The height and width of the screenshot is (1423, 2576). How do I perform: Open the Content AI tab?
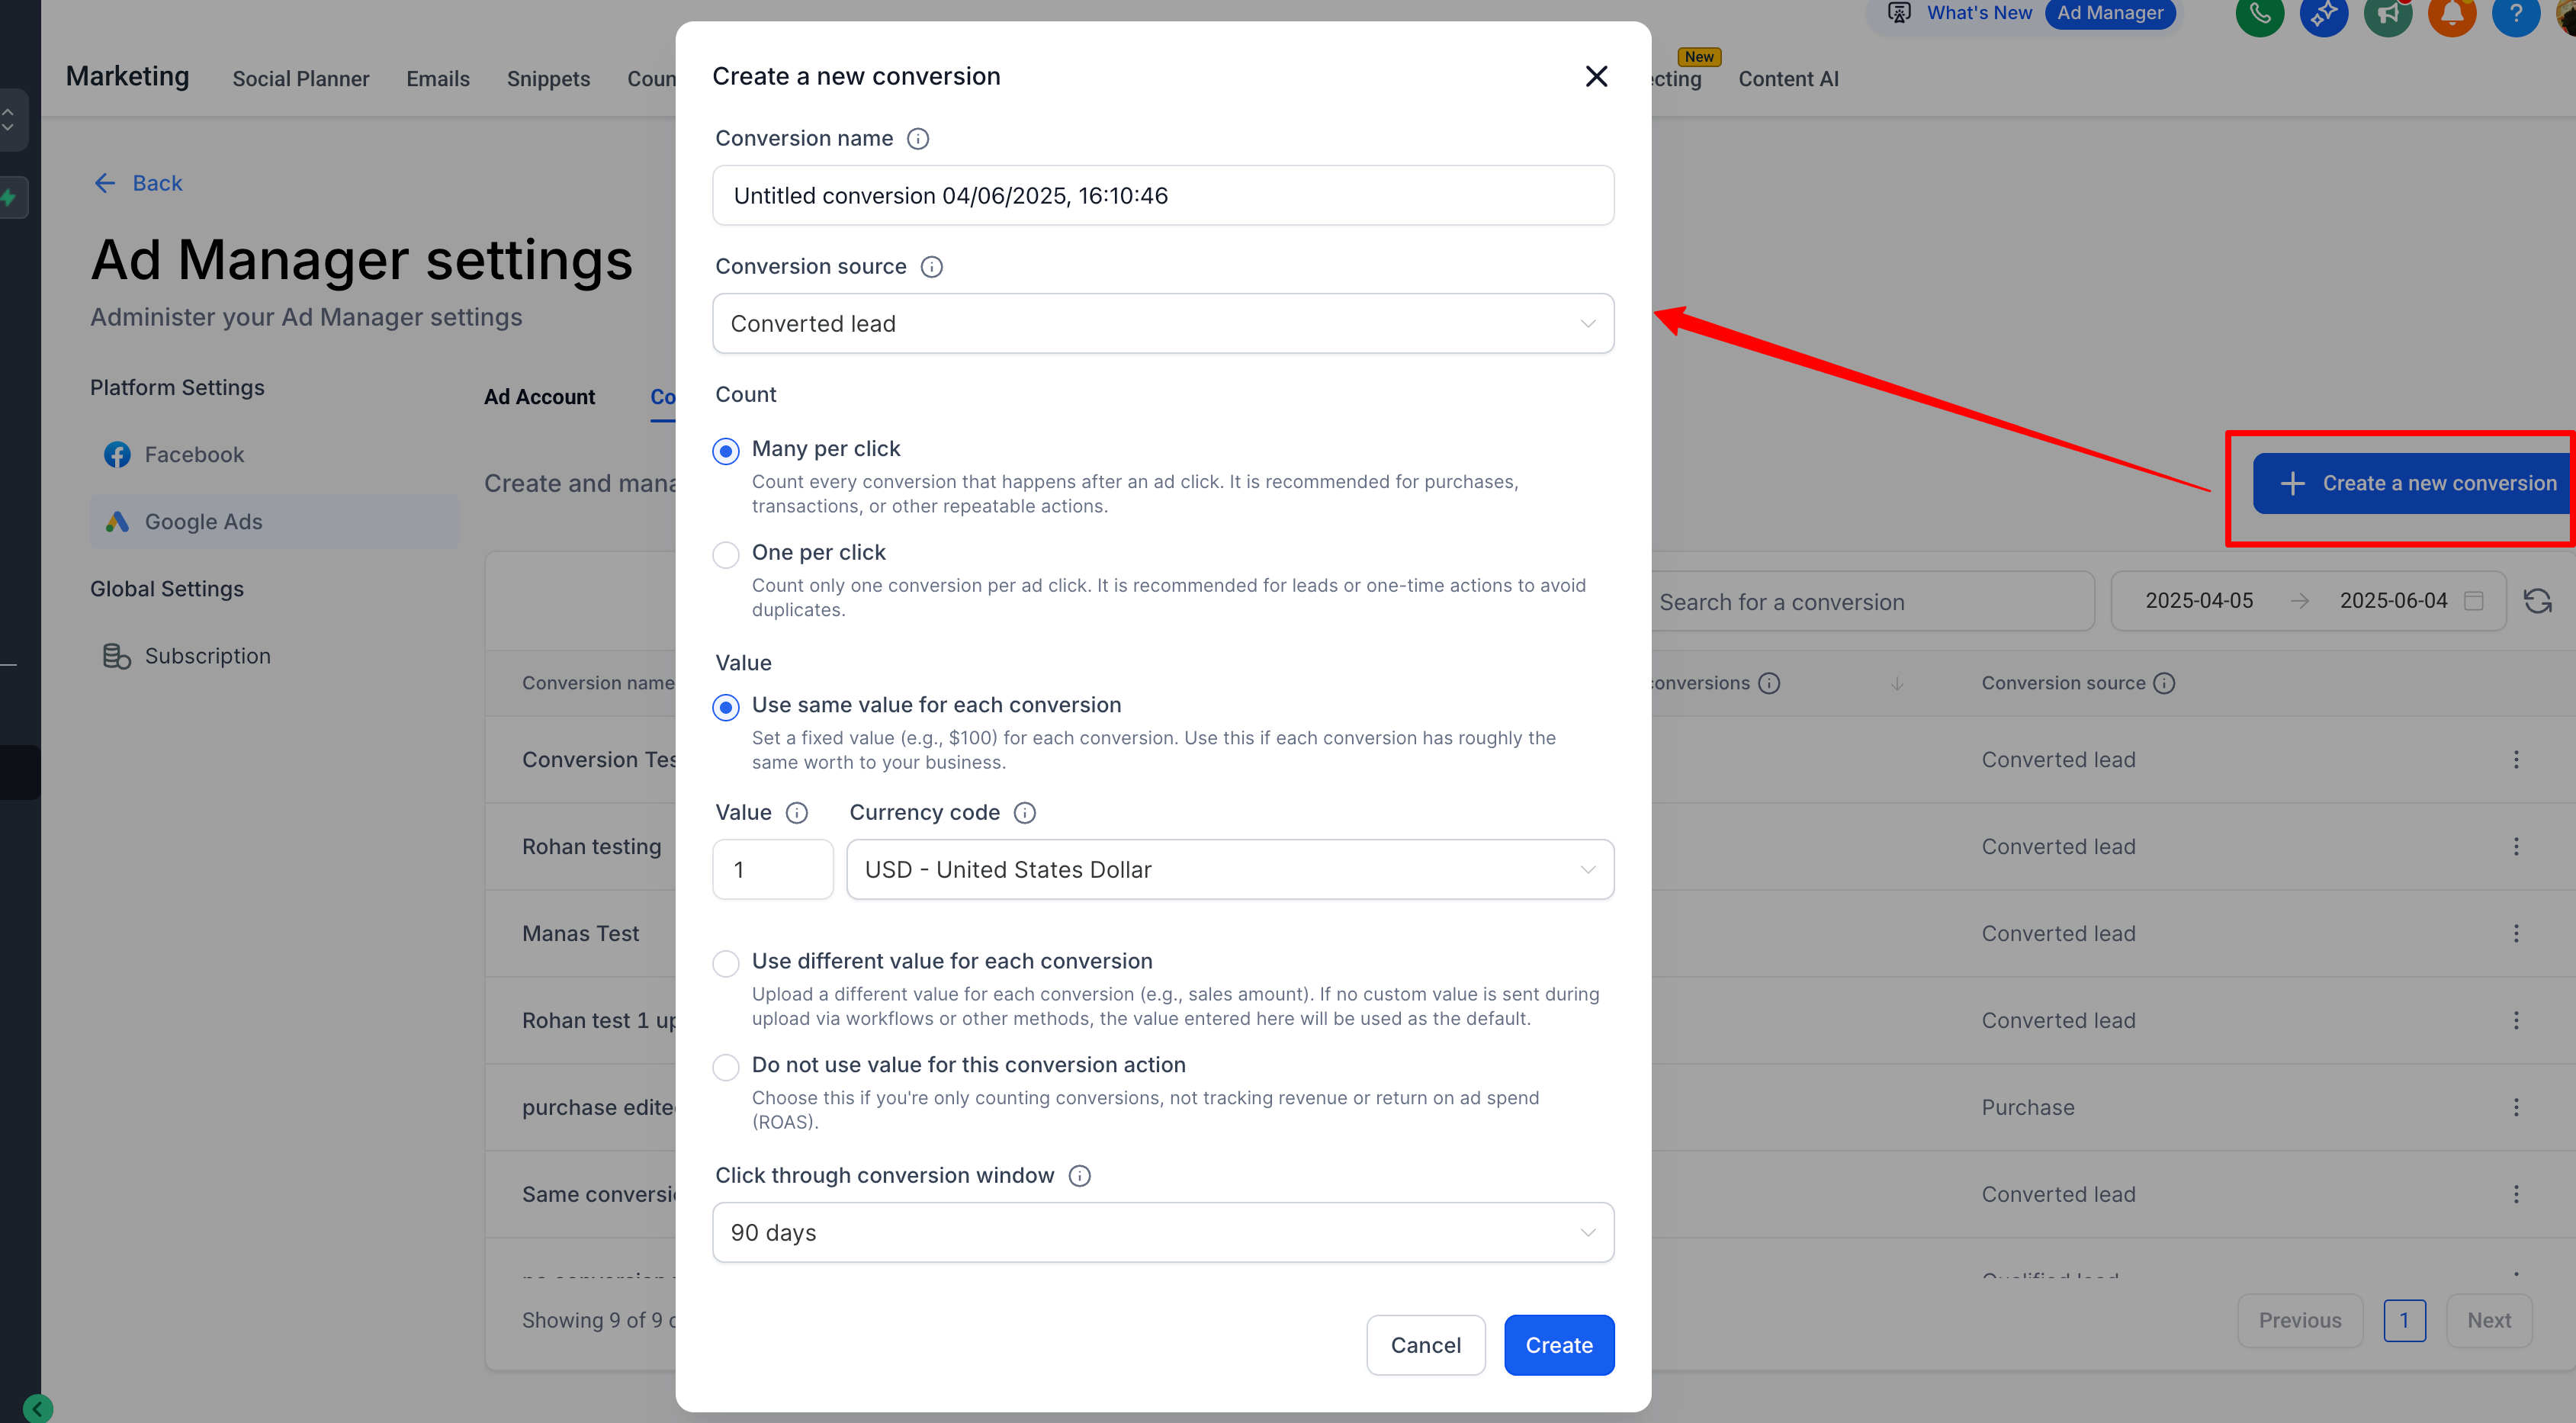click(x=1787, y=79)
